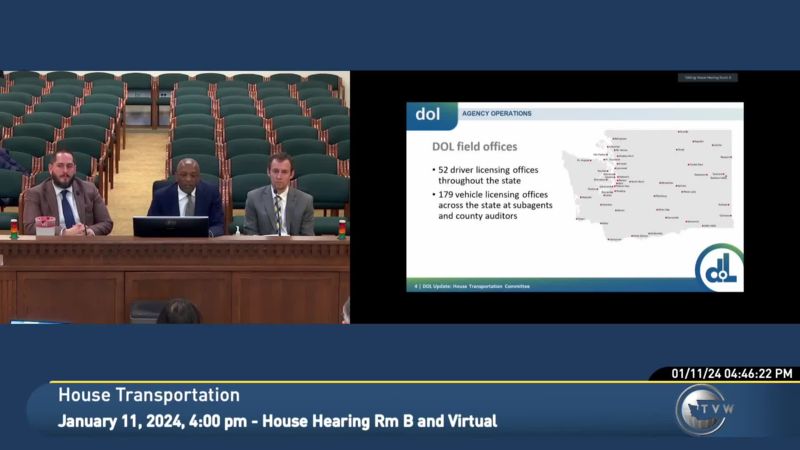
Task: Click the House Transportation title text
Action: coord(148,395)
